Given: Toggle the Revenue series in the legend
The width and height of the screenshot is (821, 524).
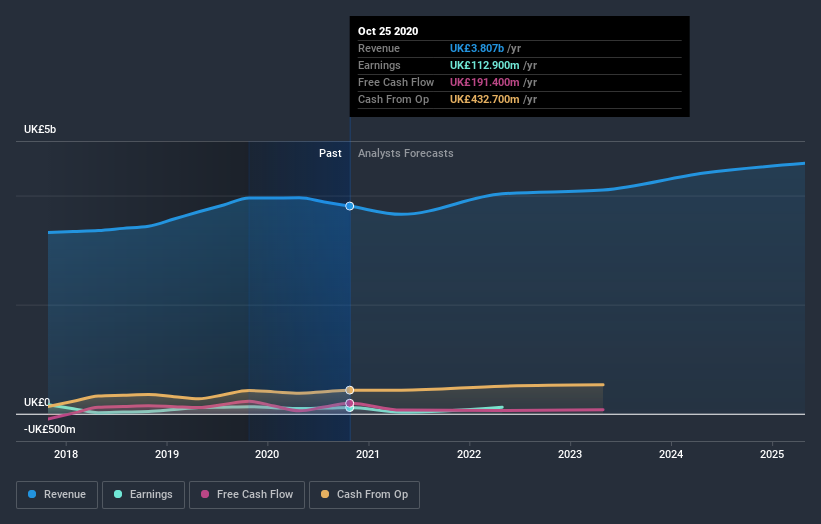Looking at the screenshot, I should click(57, 495).
